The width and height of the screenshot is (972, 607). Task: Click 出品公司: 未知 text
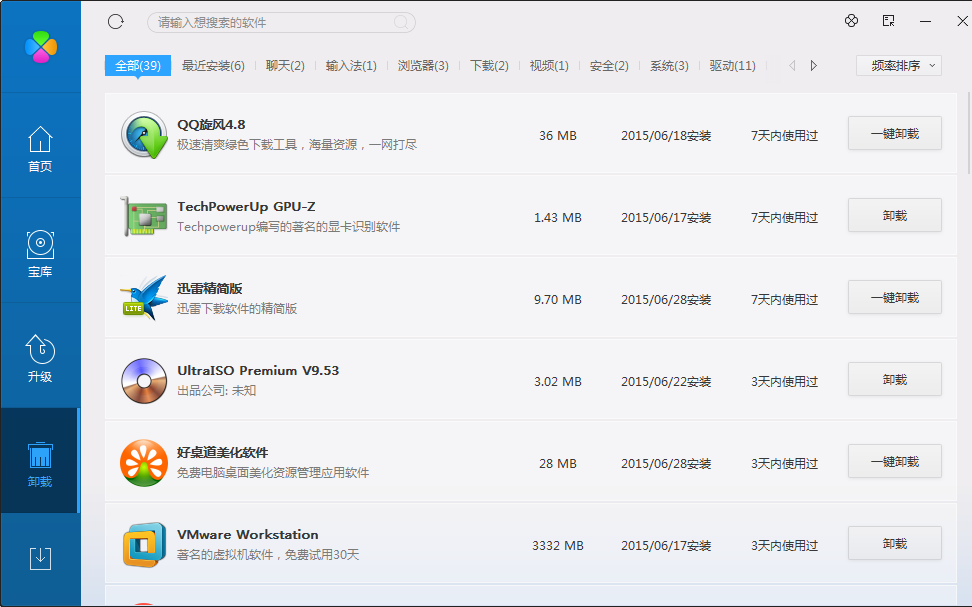216,391
